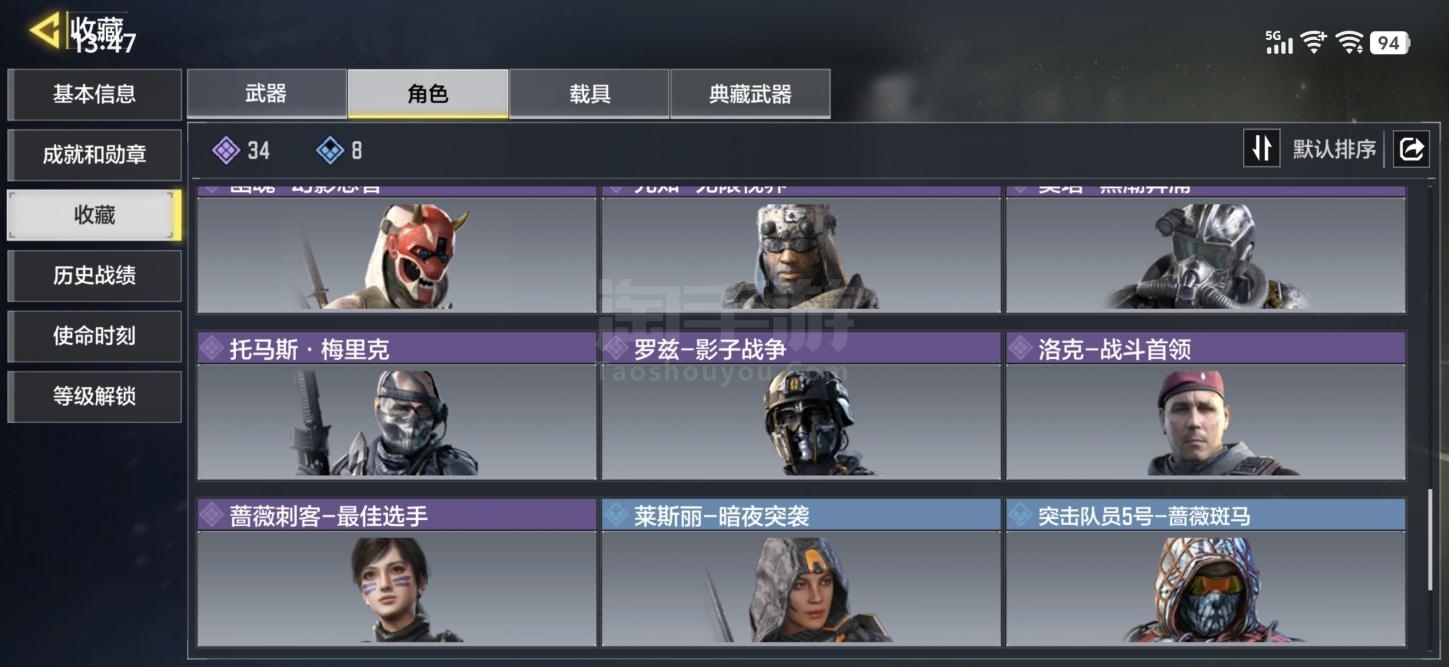Click the share export icon
Screen dimensions: 1449x667
(1411, 149)
